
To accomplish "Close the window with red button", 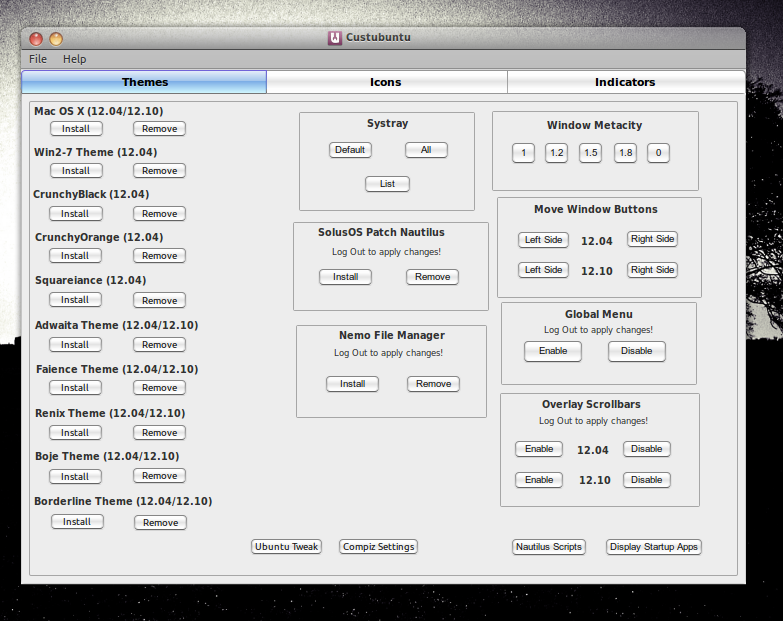I will click(x=35, y=38).
